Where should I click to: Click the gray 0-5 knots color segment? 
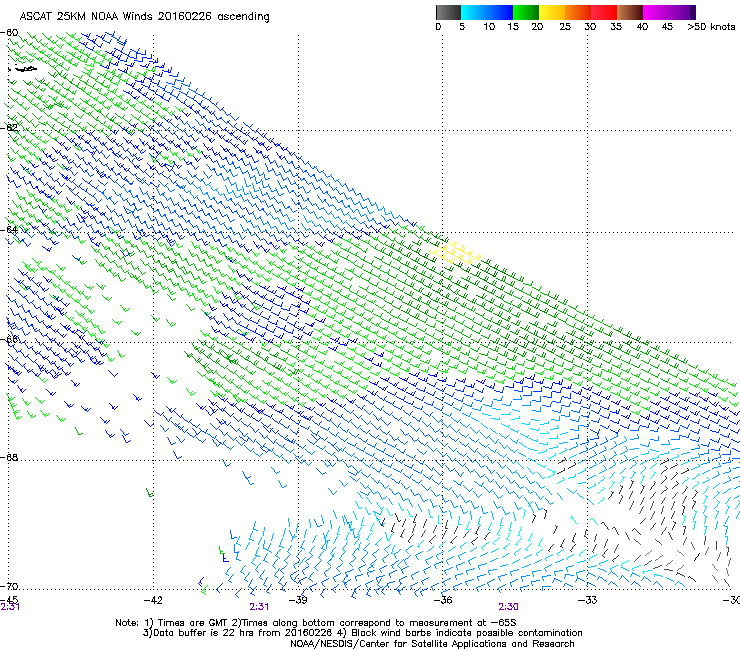pyautogui.click(x=448, y=12)
